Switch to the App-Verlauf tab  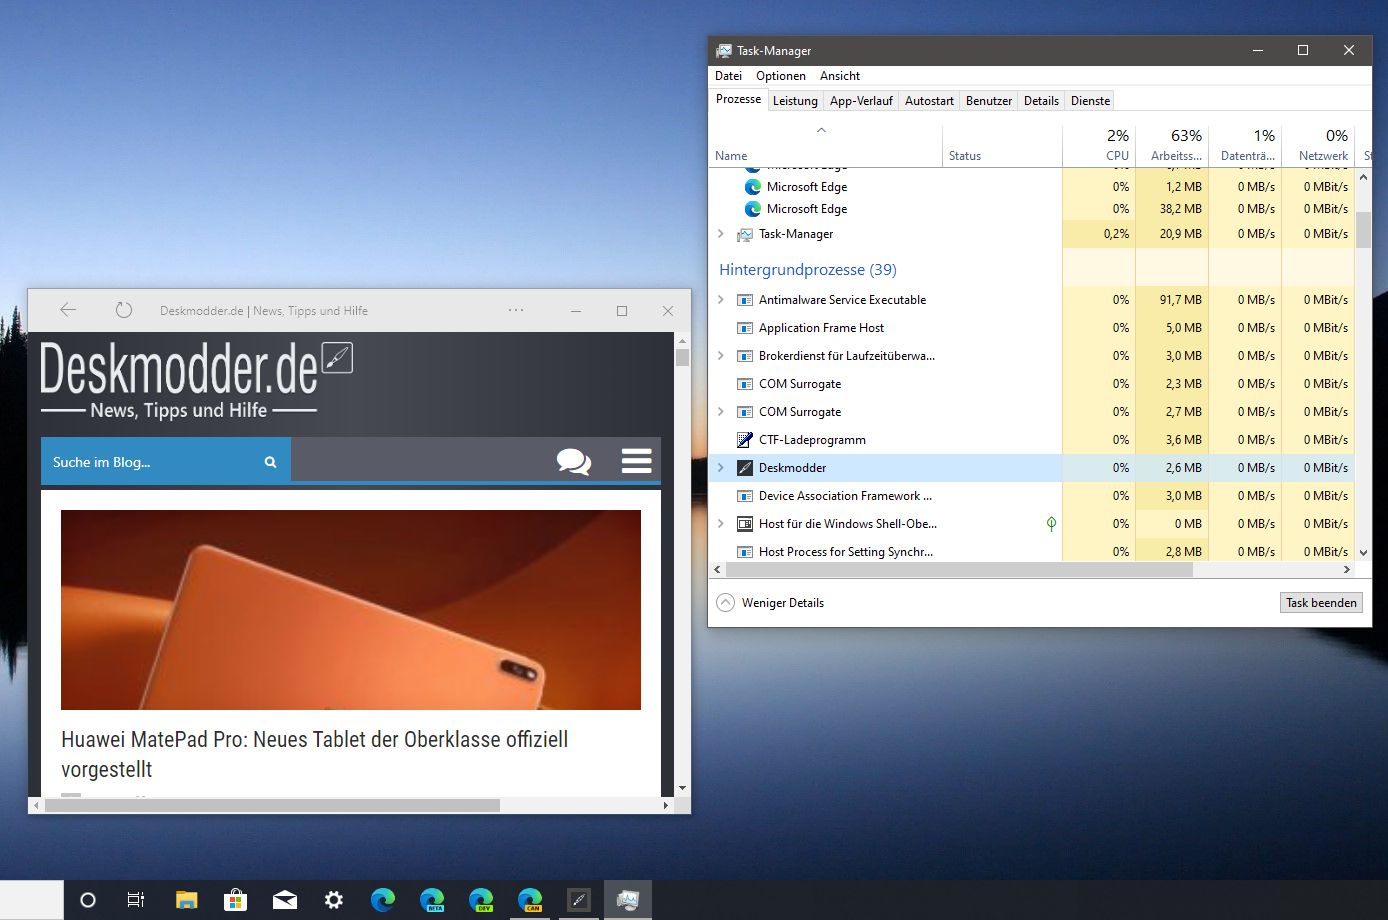(x=861, y=101)
